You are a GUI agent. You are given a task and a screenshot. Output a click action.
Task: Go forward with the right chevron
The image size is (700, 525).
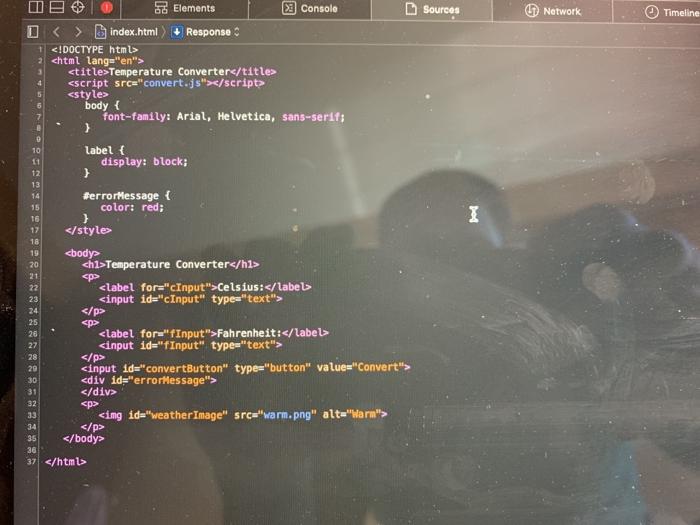(x=78, y=32)
